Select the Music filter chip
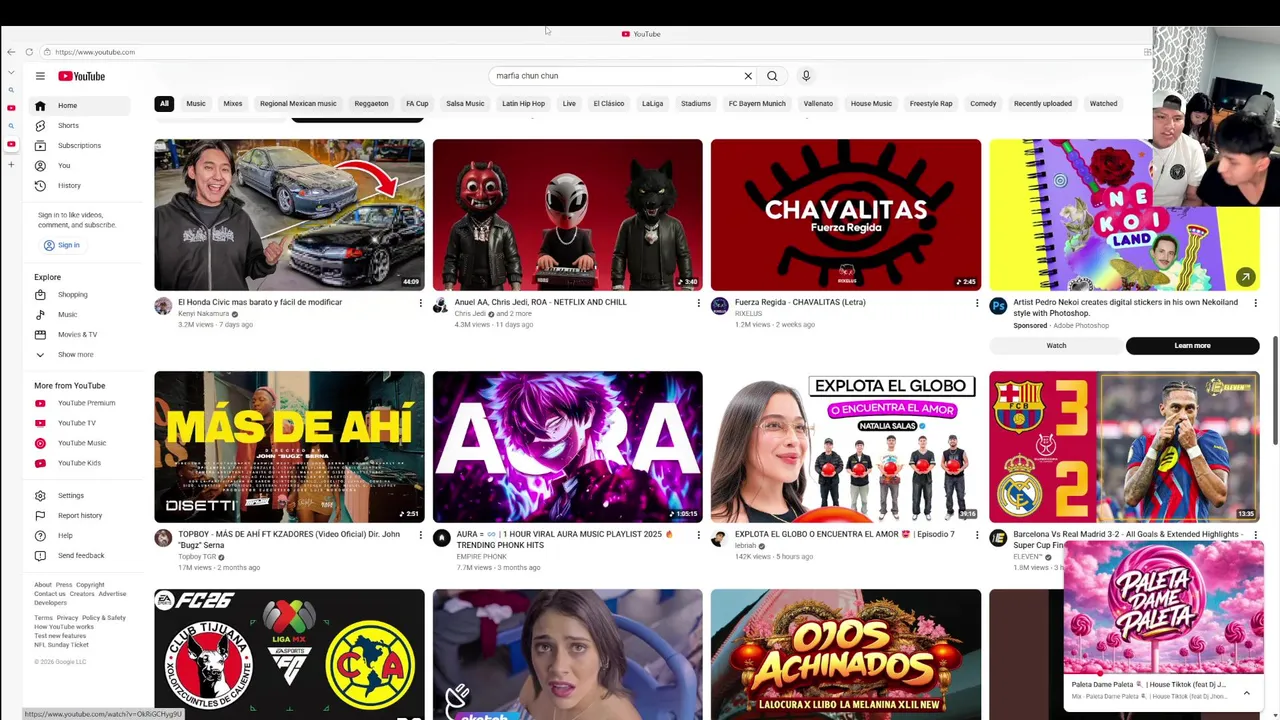 point(196,103)
